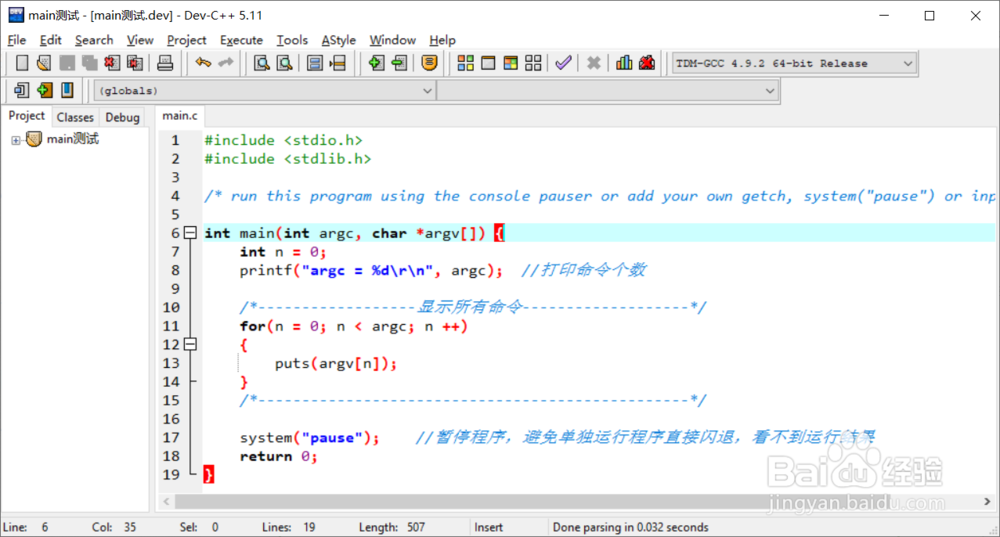
Task: Click the Save file toolbar icon
Action: pyautogui.click(x=67, y=63)
